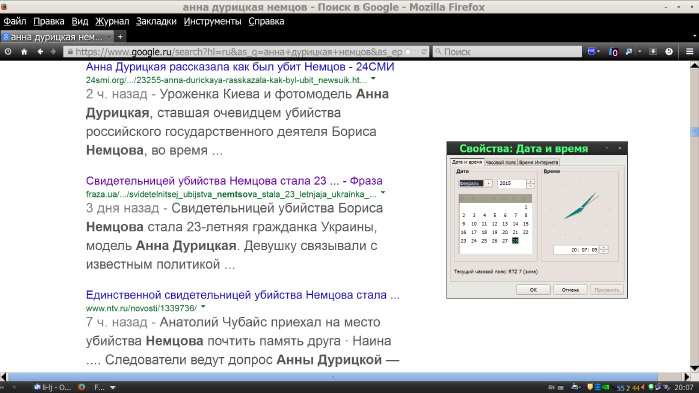Image resolution: width=699 pixels, height=393 pixels.
Task: Switch to the 'Время Интернета' dialog tab
Action: (538, 162)
